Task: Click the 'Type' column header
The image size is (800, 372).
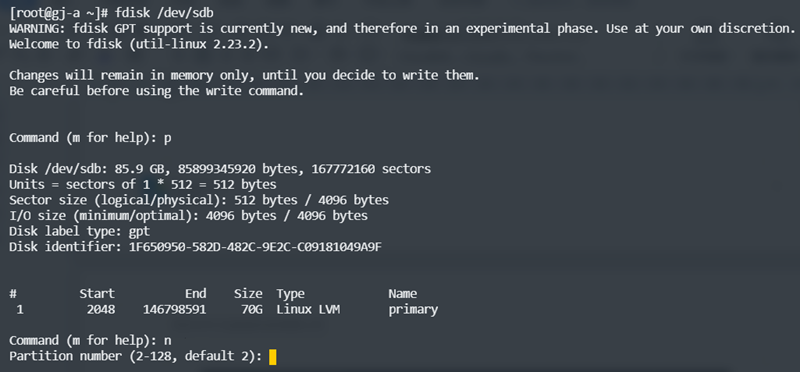Action: pyautogui.click(x=291, y=294)
